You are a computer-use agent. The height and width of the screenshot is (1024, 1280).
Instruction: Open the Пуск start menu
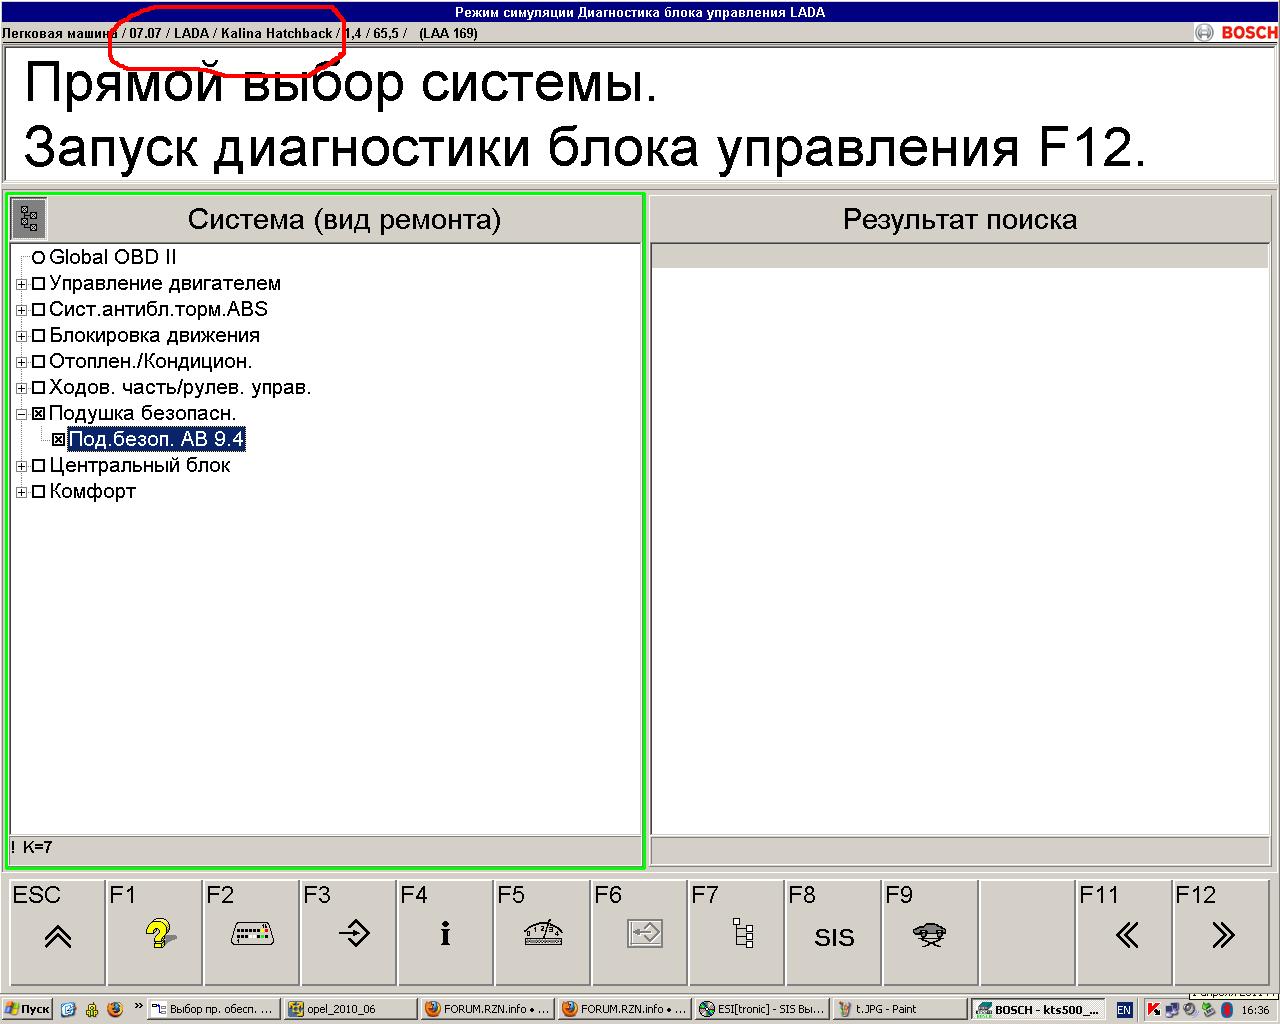27,1010
